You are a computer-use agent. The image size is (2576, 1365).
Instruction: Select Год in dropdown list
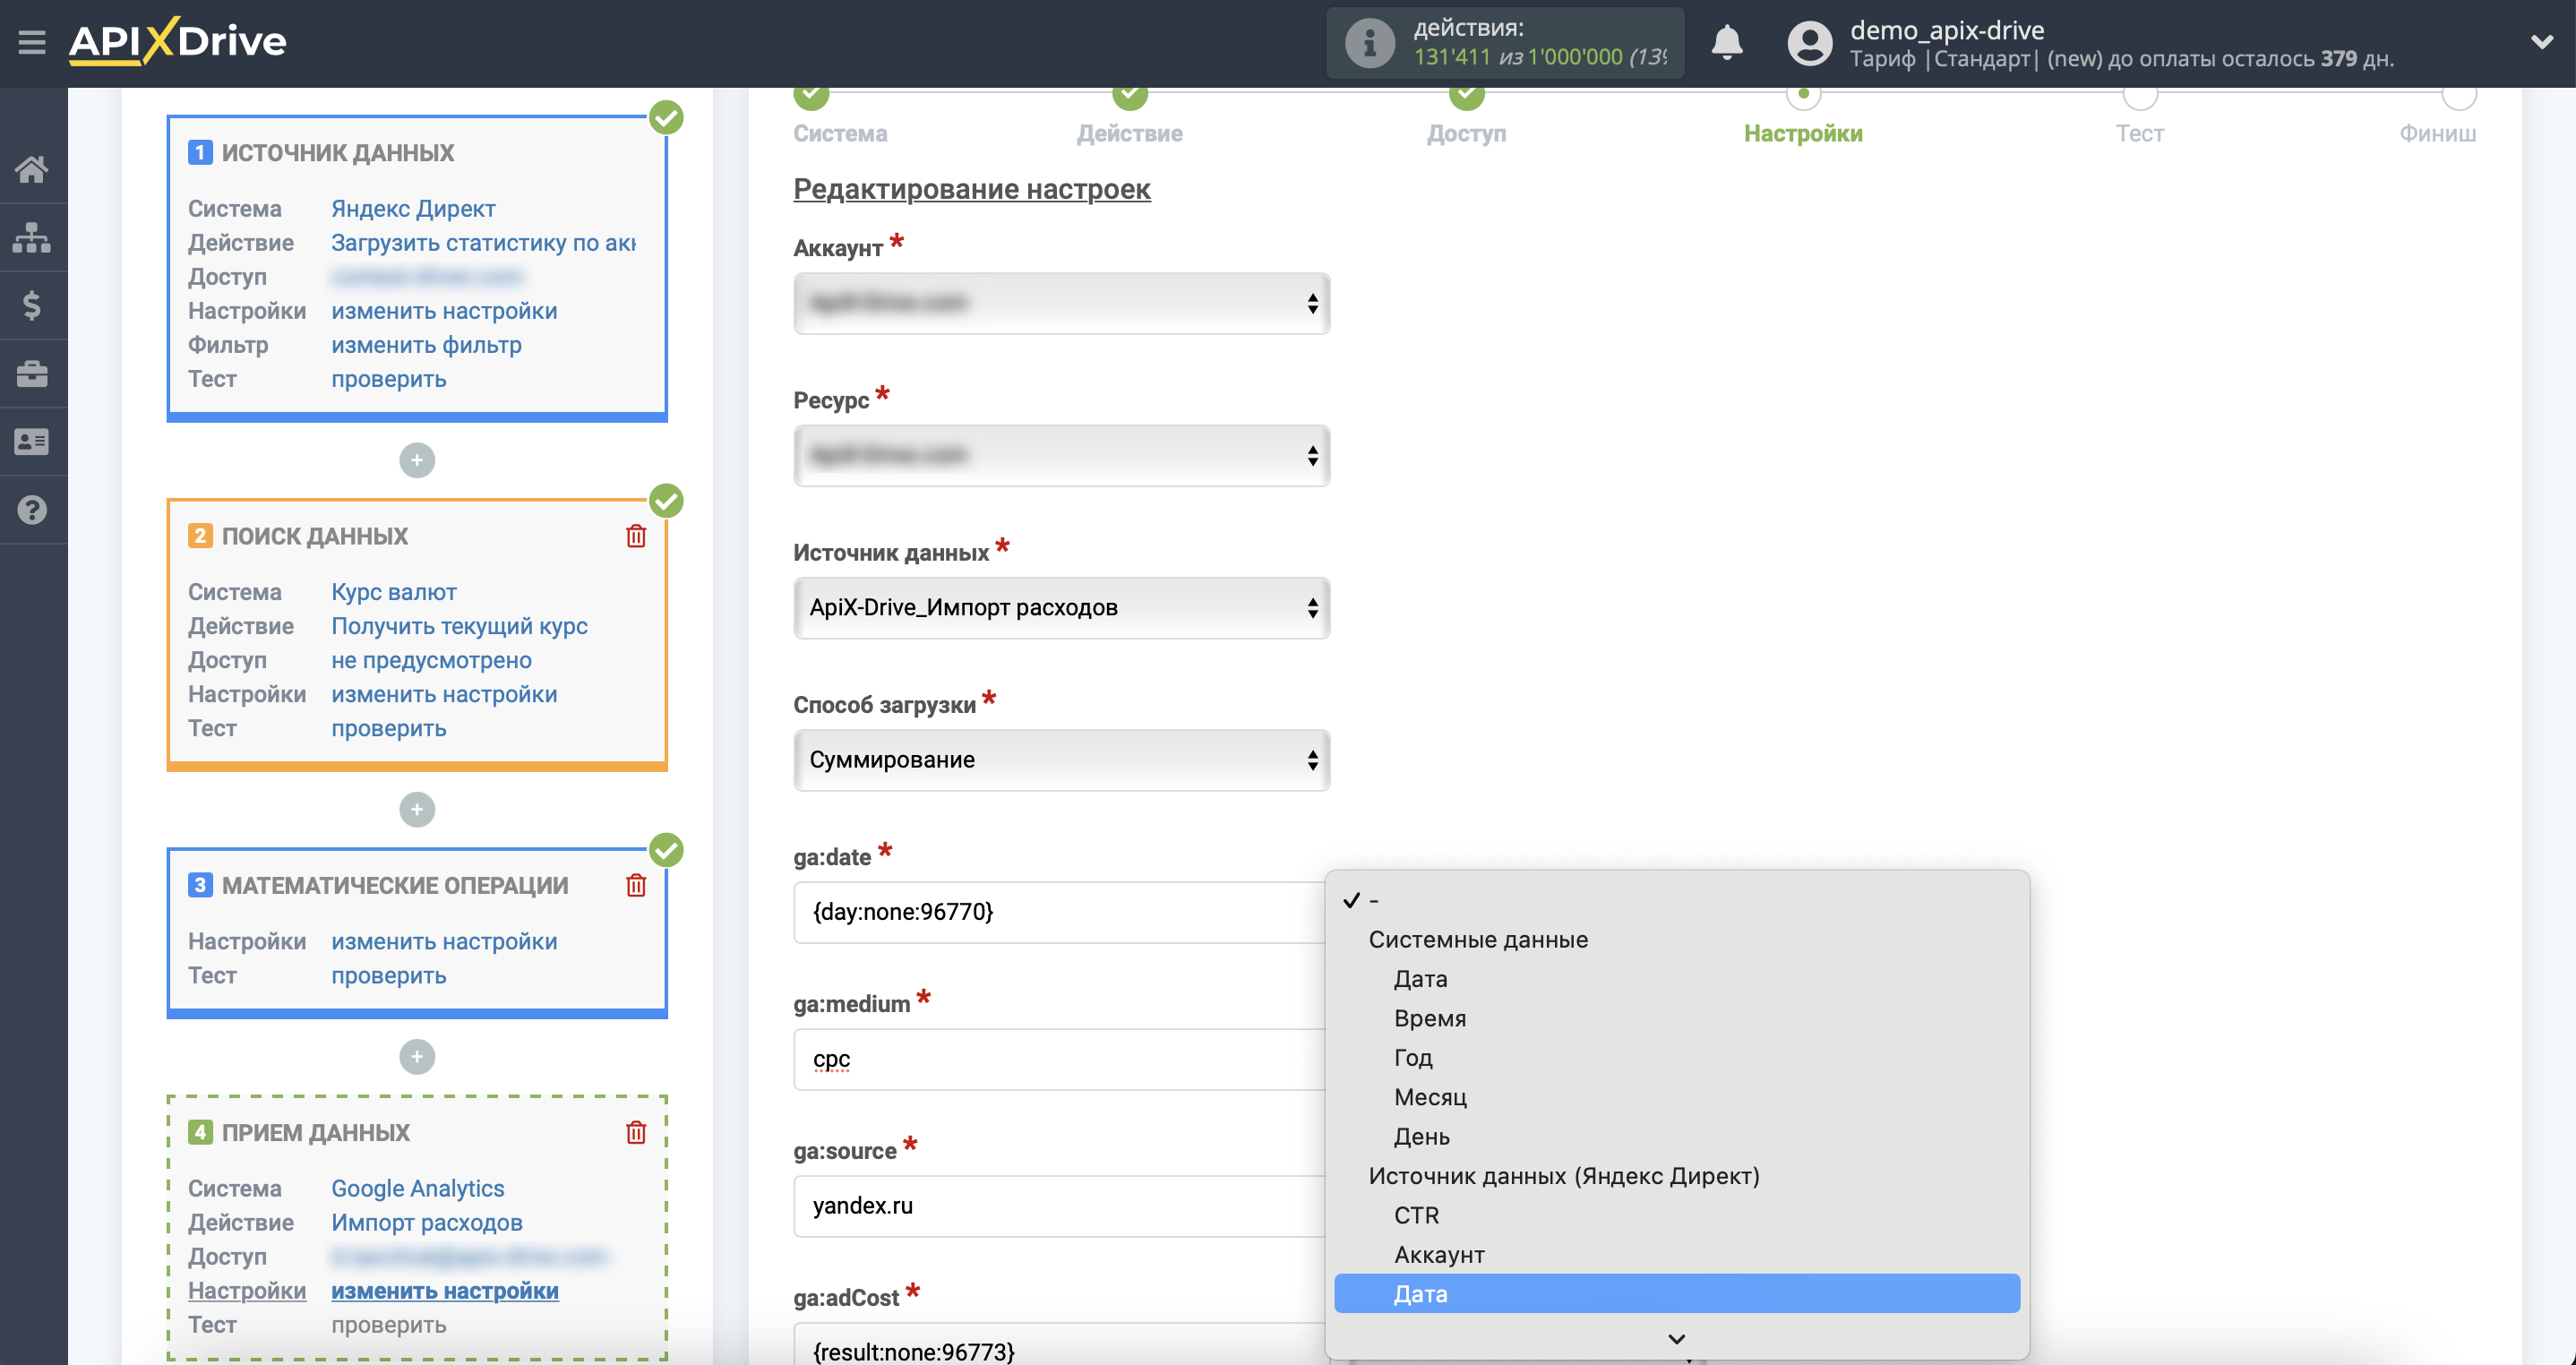[1676, 1057]
